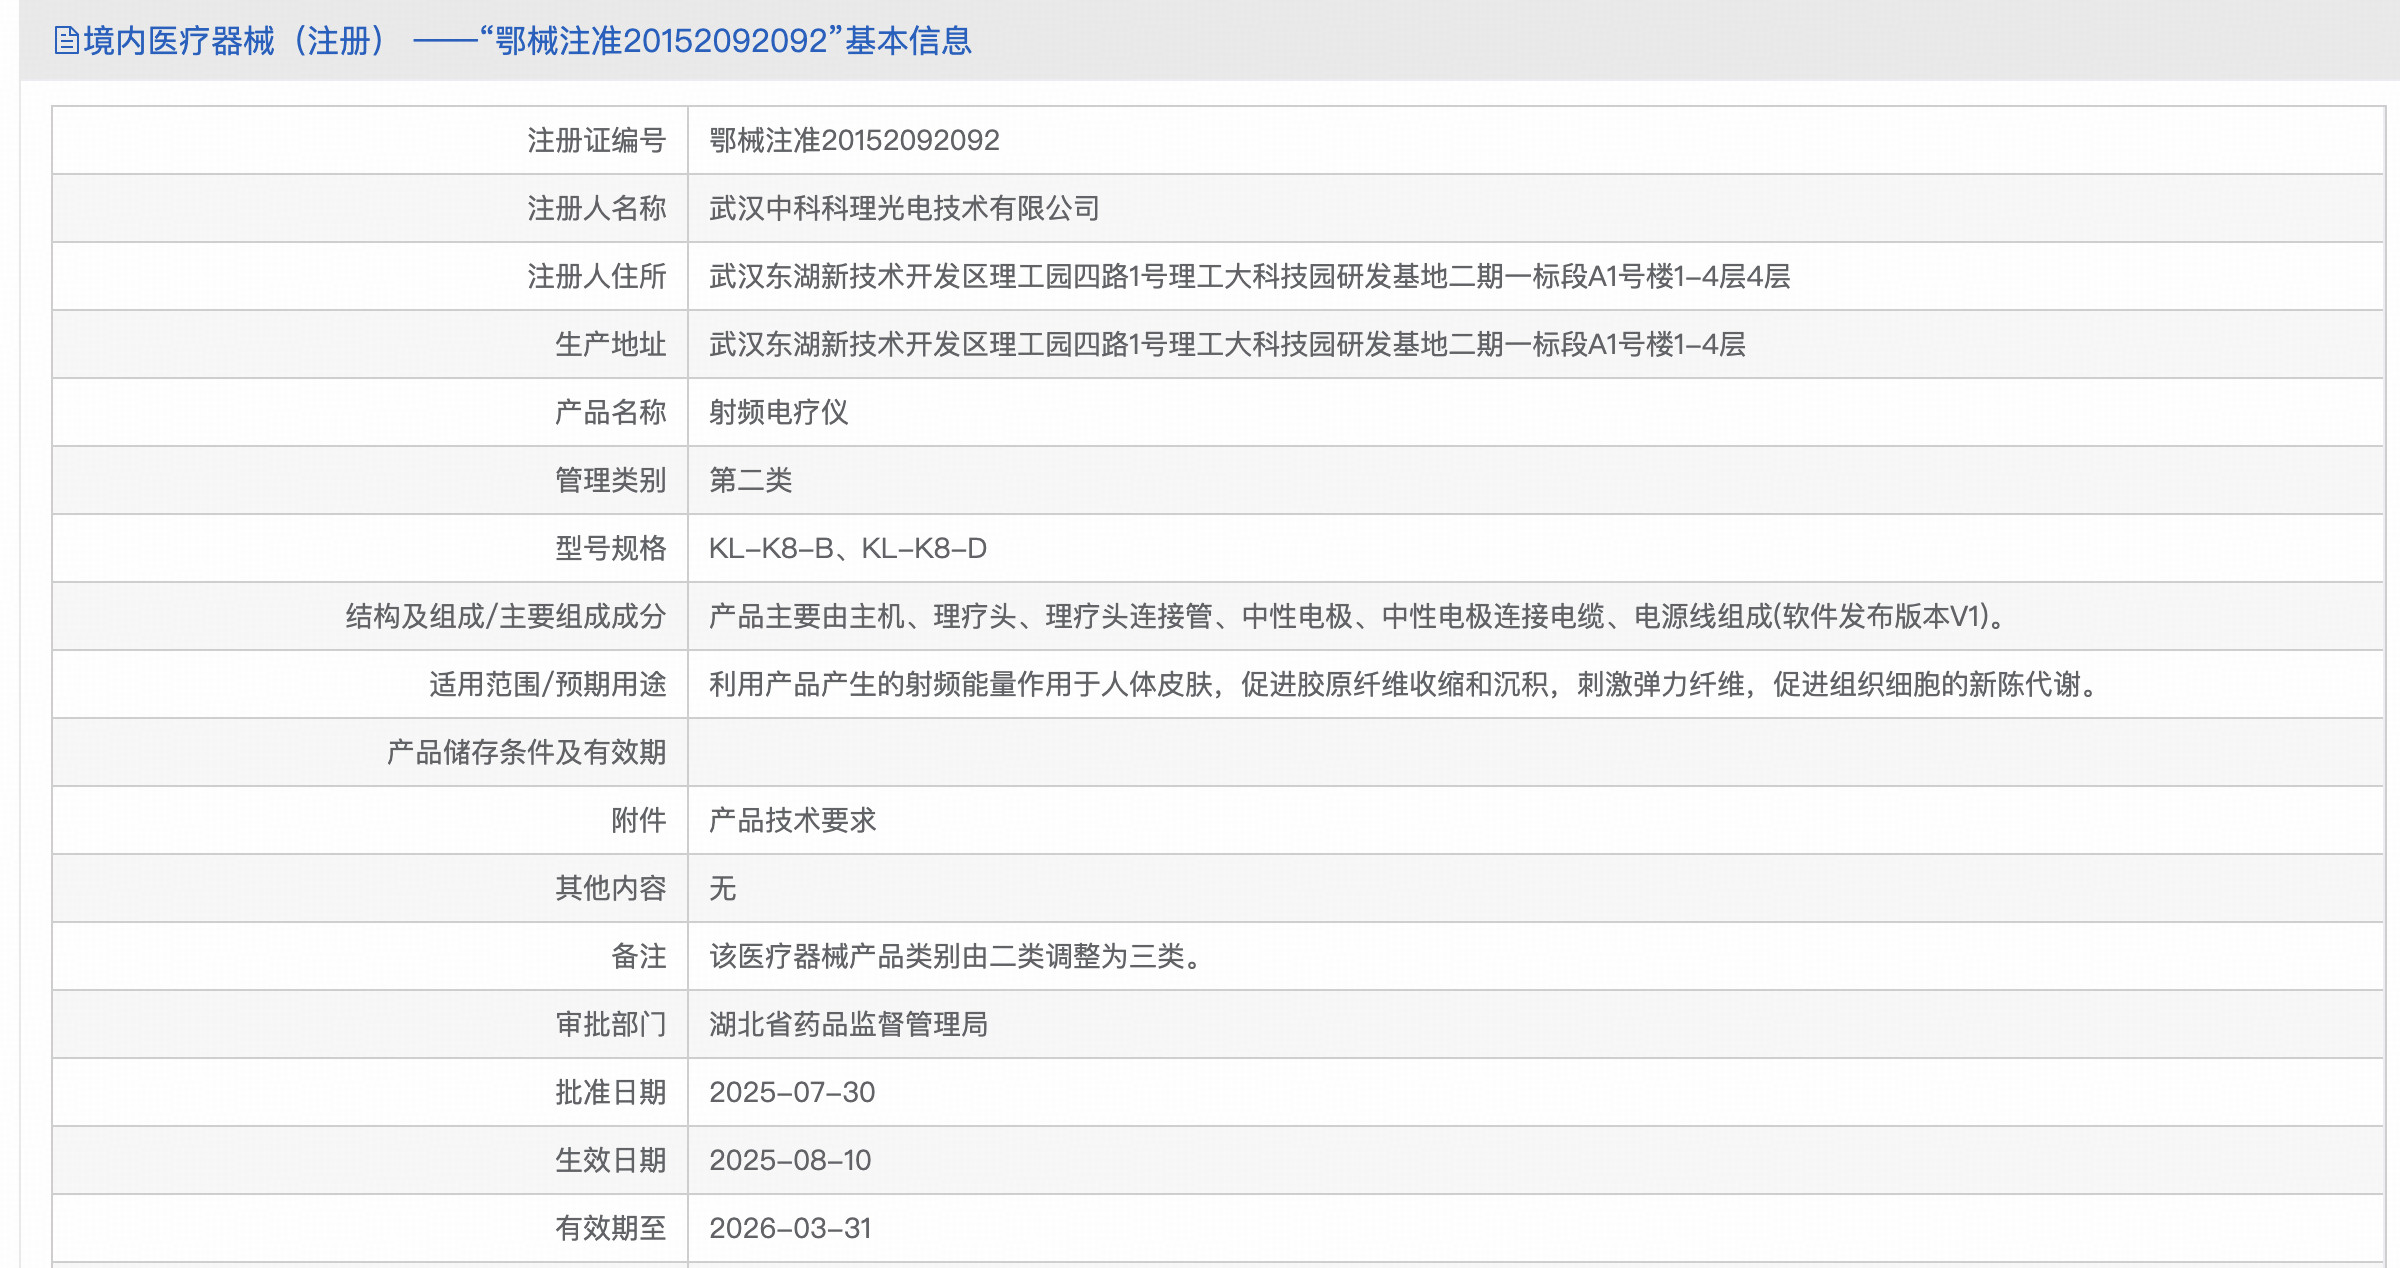Click approval date 2025-07-30
Screen dimensions: 2400x1268
point(792,1092)
